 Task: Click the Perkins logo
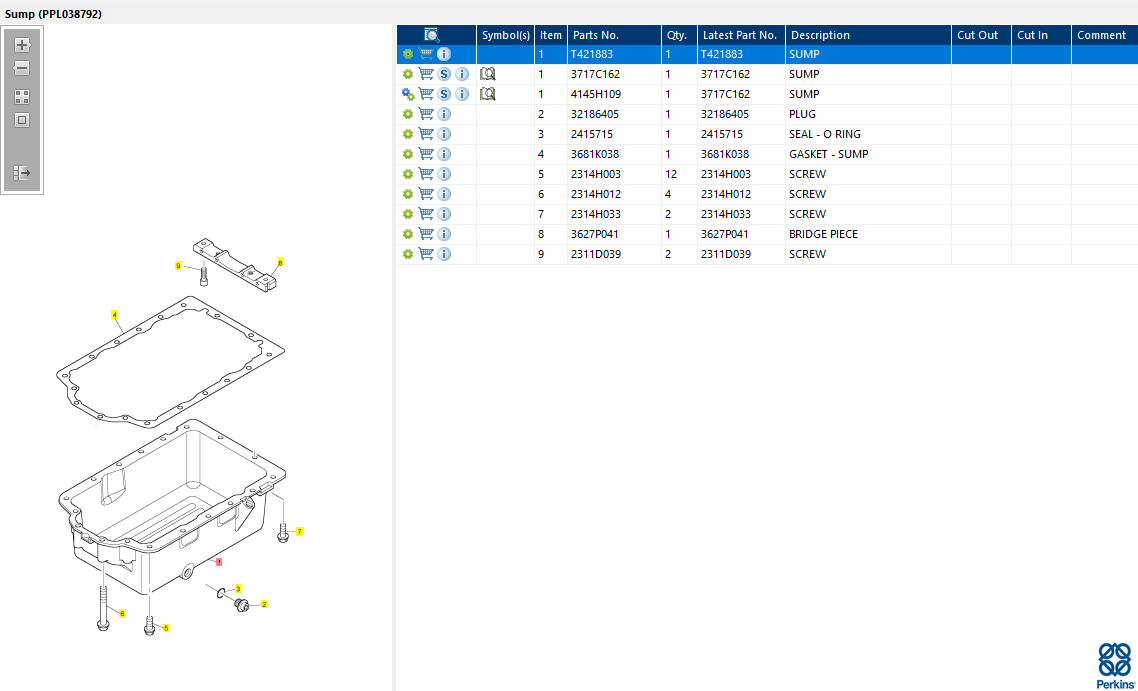[1114, 666]
